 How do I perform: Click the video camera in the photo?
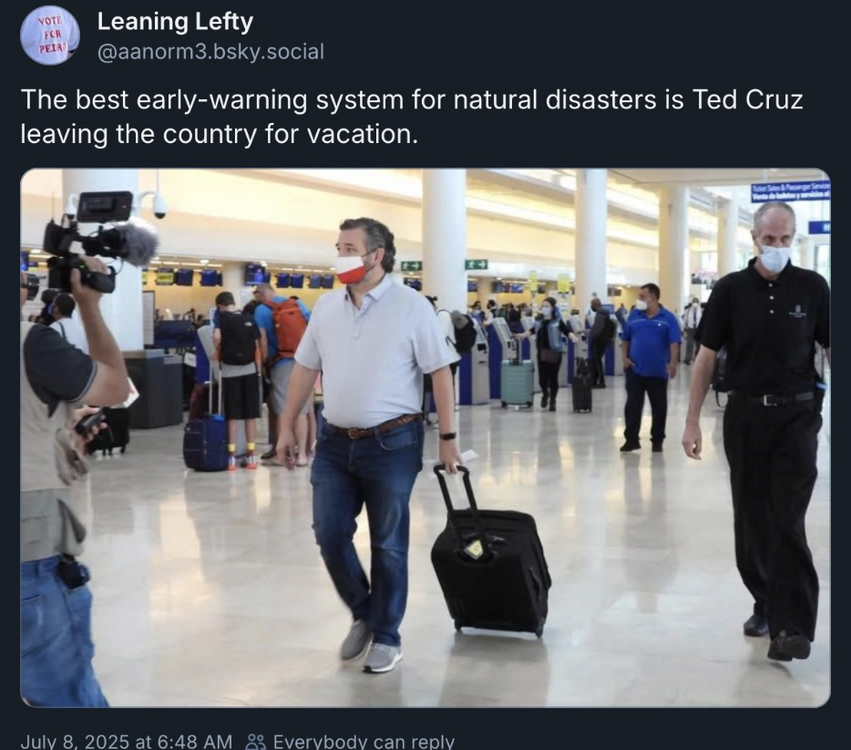click(98, 241)
